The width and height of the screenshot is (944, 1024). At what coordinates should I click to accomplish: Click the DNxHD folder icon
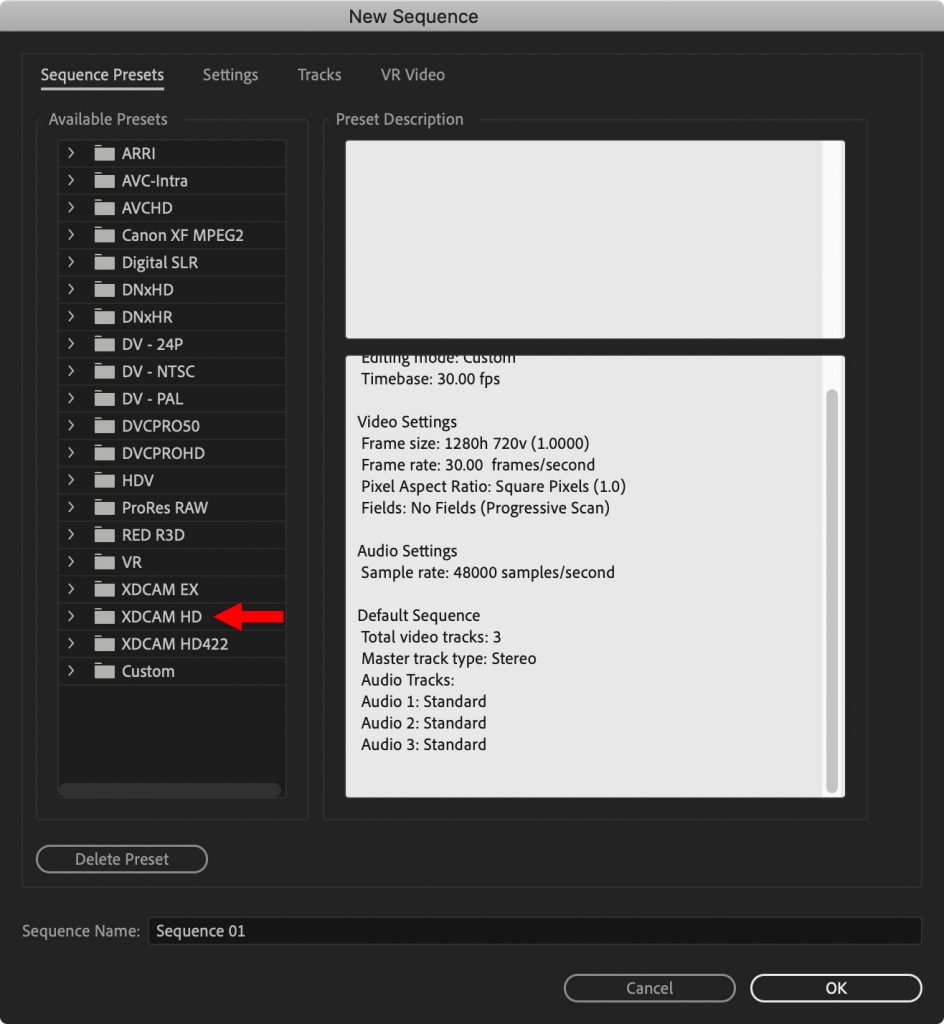point(104,290)
